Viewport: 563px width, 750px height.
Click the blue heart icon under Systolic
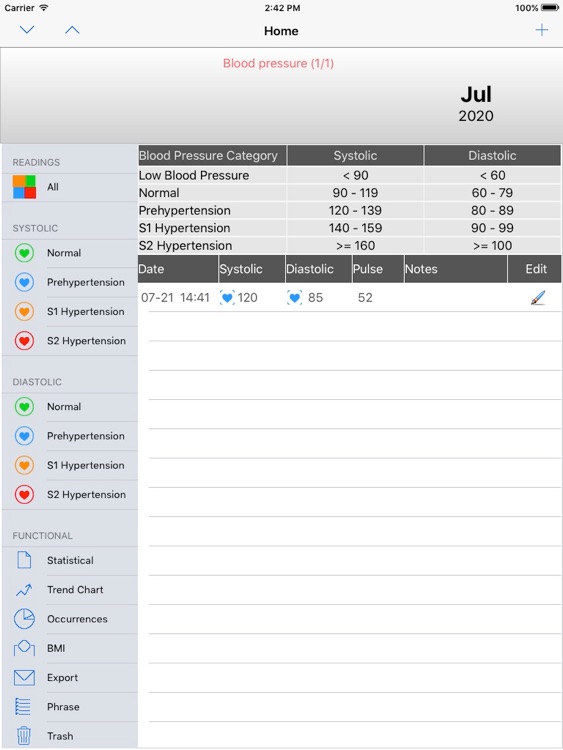click(x=24, y=282)
